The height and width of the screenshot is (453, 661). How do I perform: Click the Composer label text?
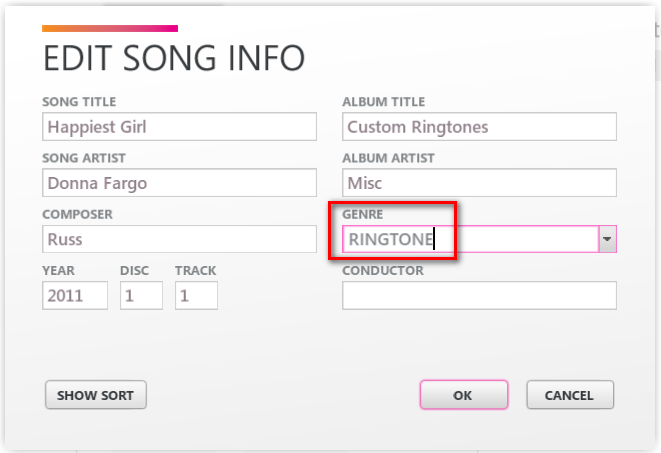point(77,215)
